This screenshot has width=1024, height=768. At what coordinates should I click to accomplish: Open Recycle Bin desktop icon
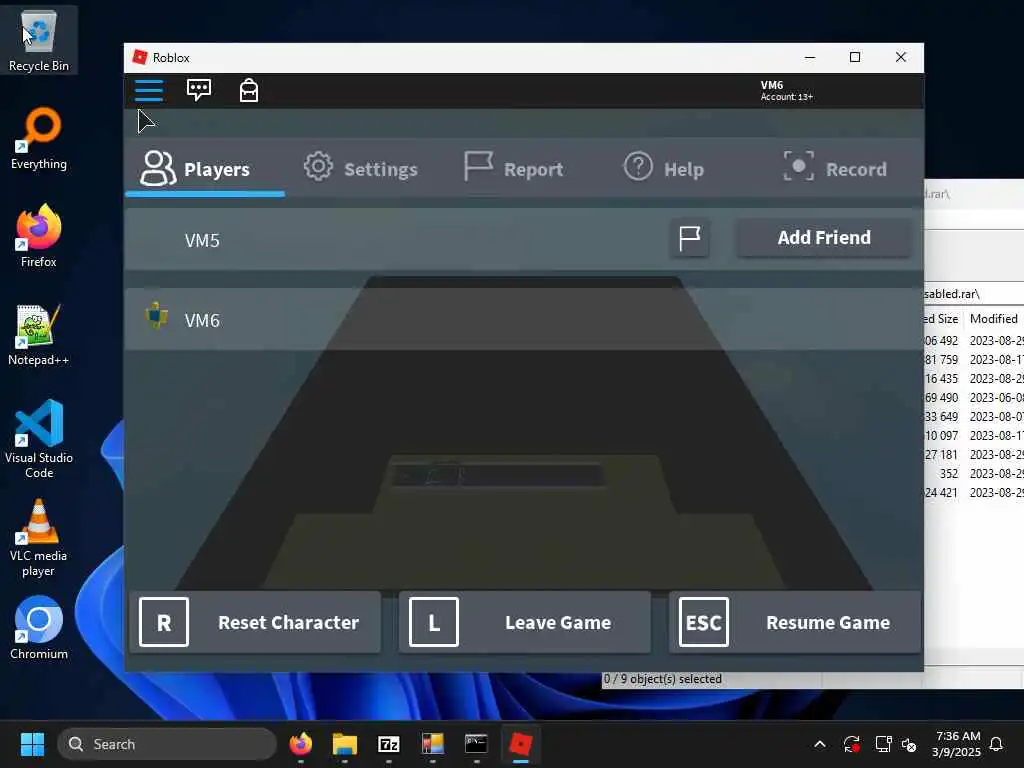tap(39, 40)
